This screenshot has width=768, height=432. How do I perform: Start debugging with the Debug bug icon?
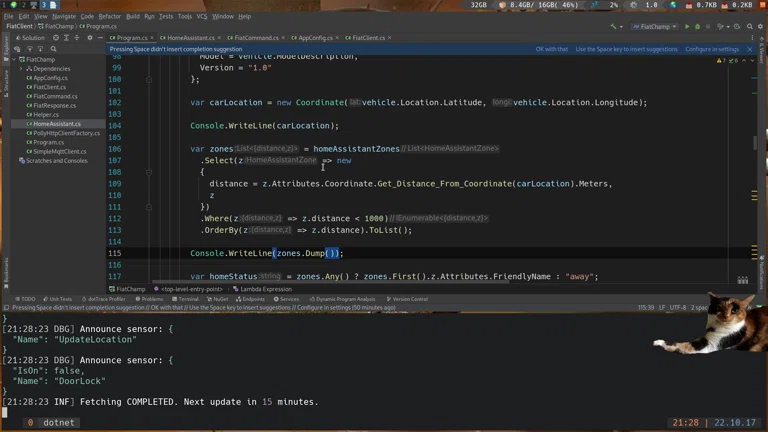tap(698, 27)
